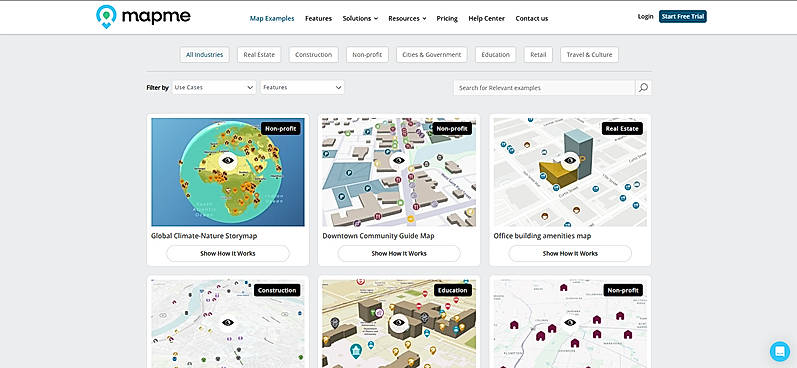Click Office building amenities map title
Screen dimensions: 797x368
[x=542, y=236]
